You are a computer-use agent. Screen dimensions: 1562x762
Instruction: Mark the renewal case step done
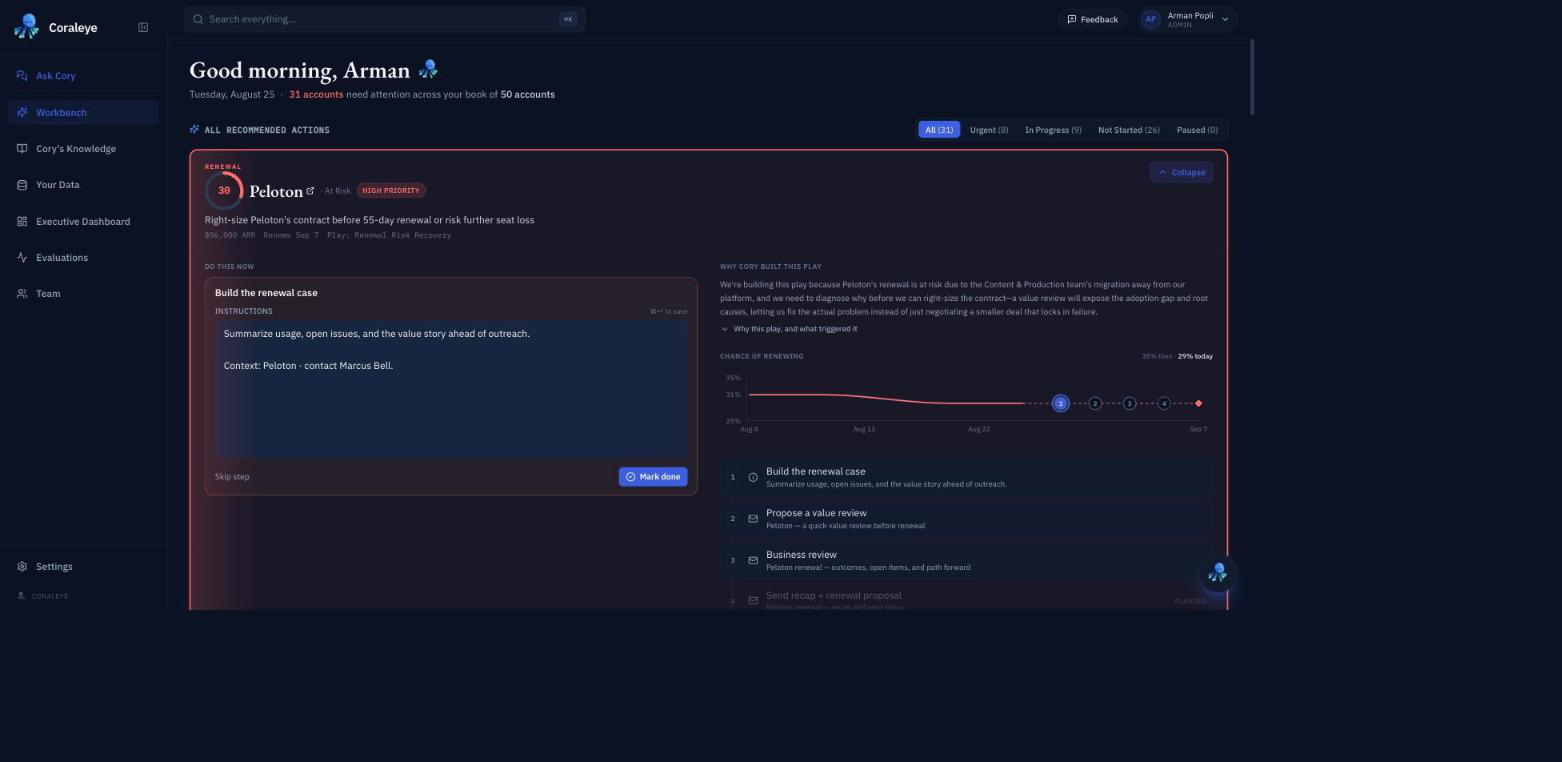click(x=653, y=477)
